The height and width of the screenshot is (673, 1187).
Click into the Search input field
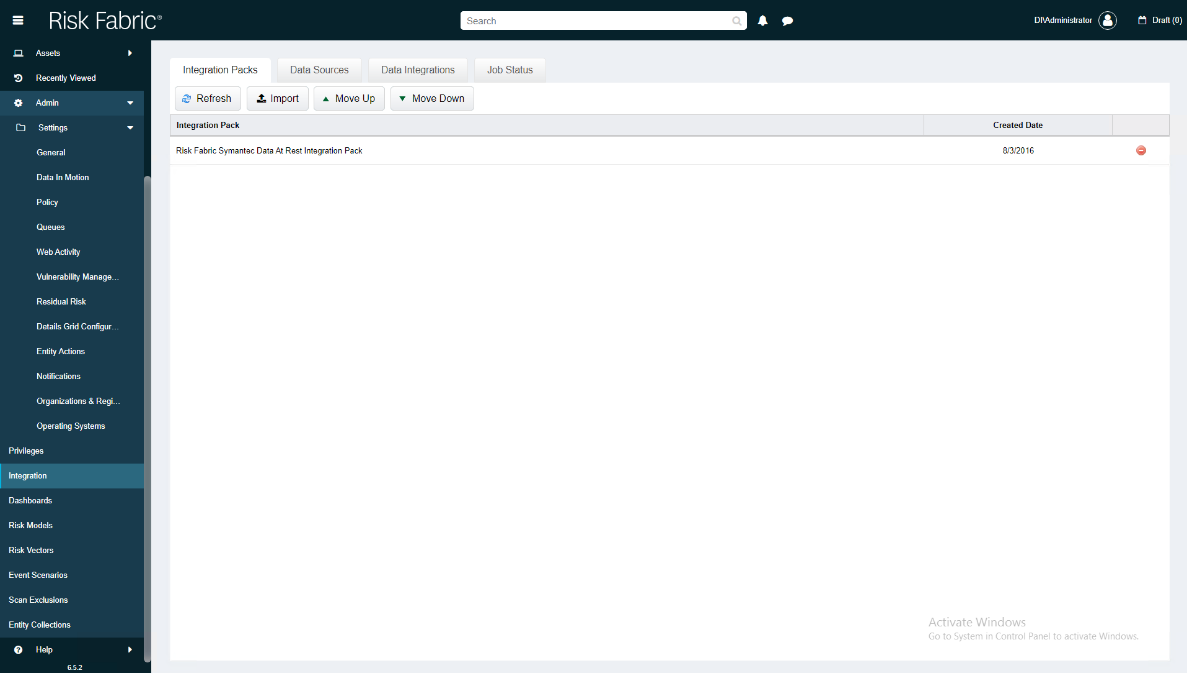coord(595,21)
